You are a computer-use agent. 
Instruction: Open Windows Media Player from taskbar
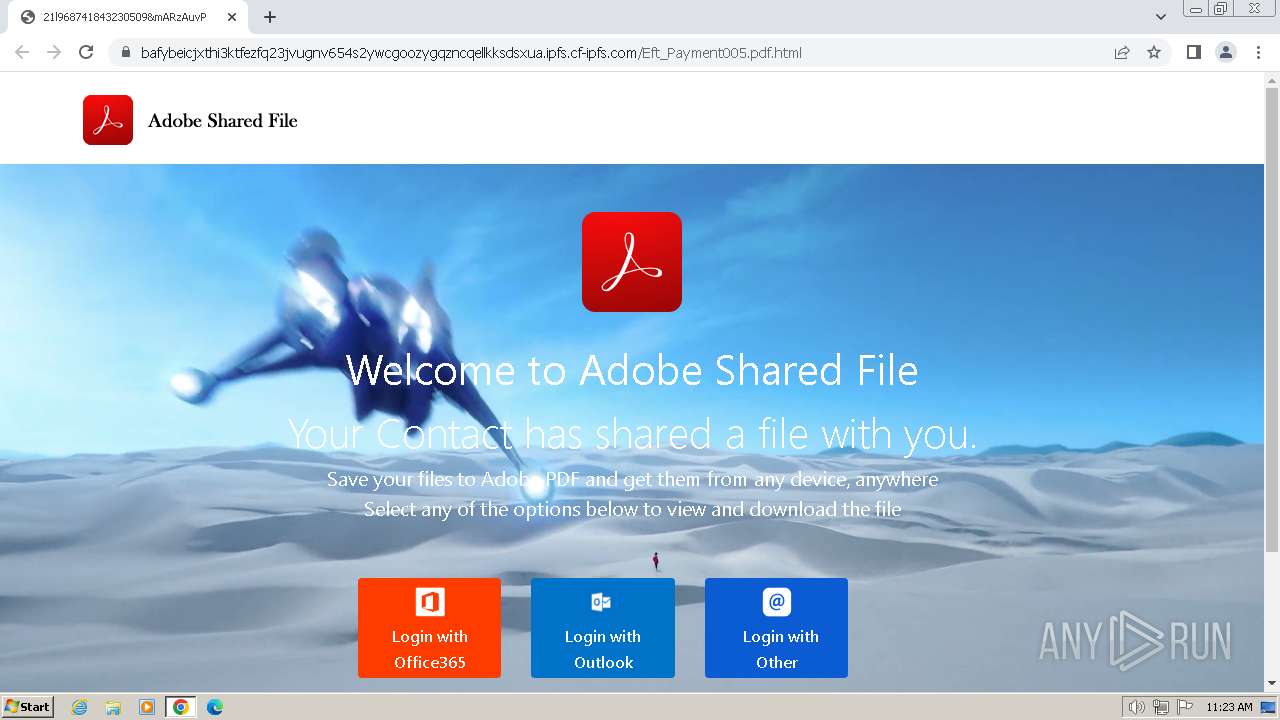point(147,707)
